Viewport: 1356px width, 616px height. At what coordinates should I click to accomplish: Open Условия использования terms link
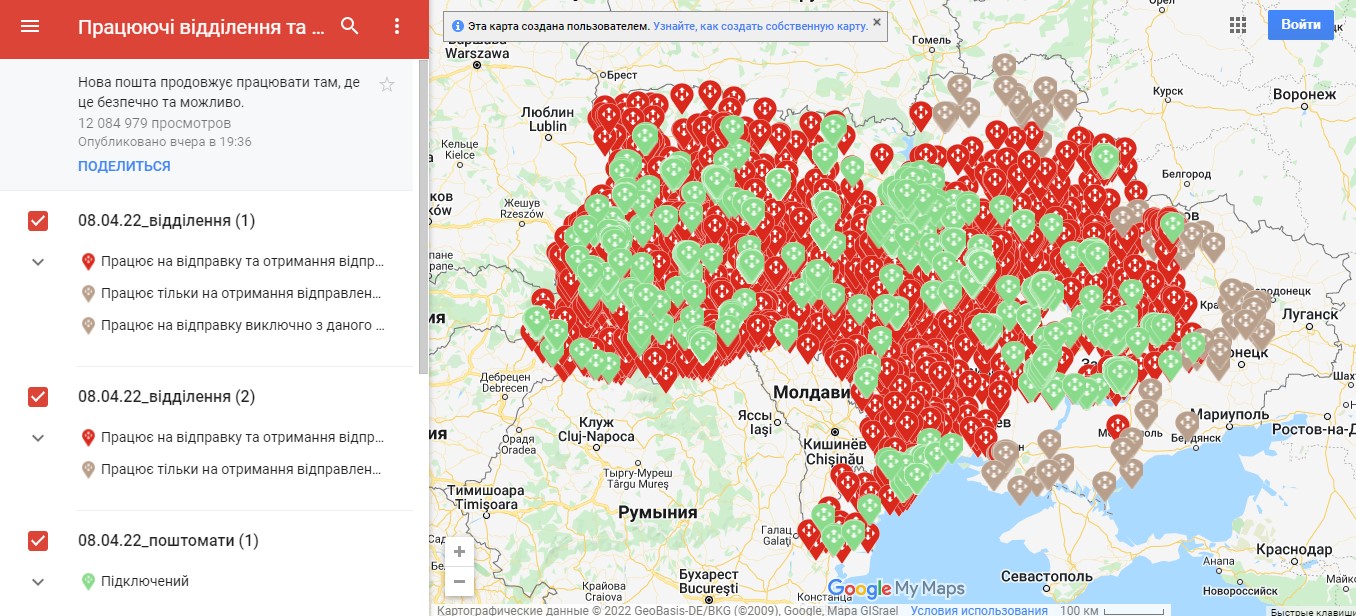pyautogui.click(x=979, y=610)
